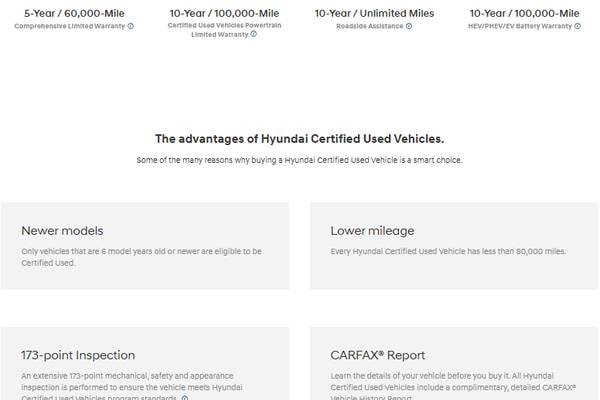Click info icon after Powertrain Limited Warranty
The image size is (600, 400).
pos(253,34)
